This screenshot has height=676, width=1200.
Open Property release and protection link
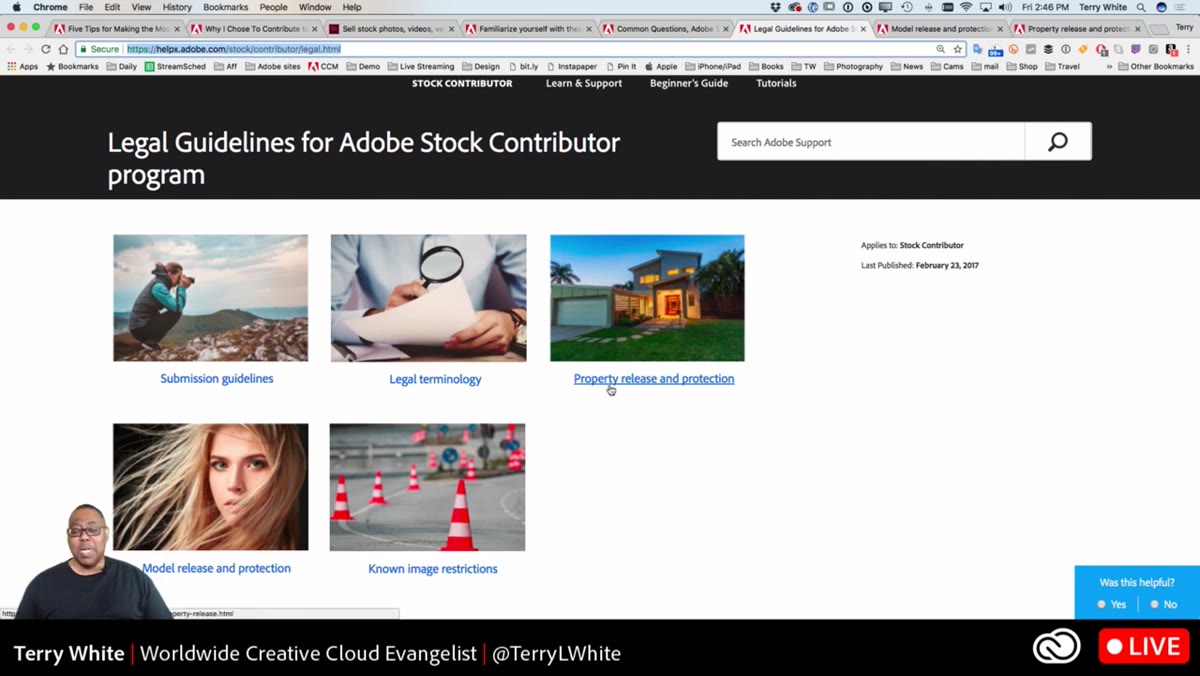(654, 378)
